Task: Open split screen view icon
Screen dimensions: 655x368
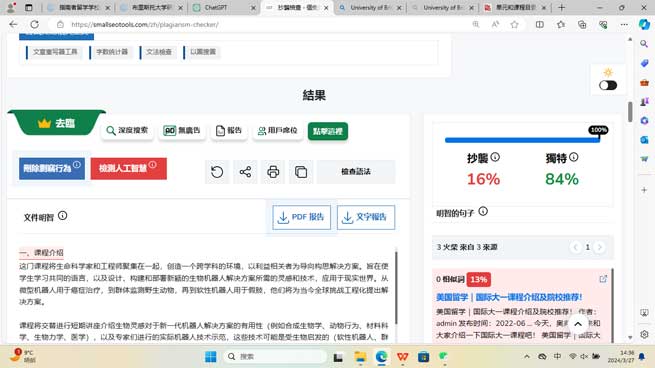Action: tap(540, 24)
